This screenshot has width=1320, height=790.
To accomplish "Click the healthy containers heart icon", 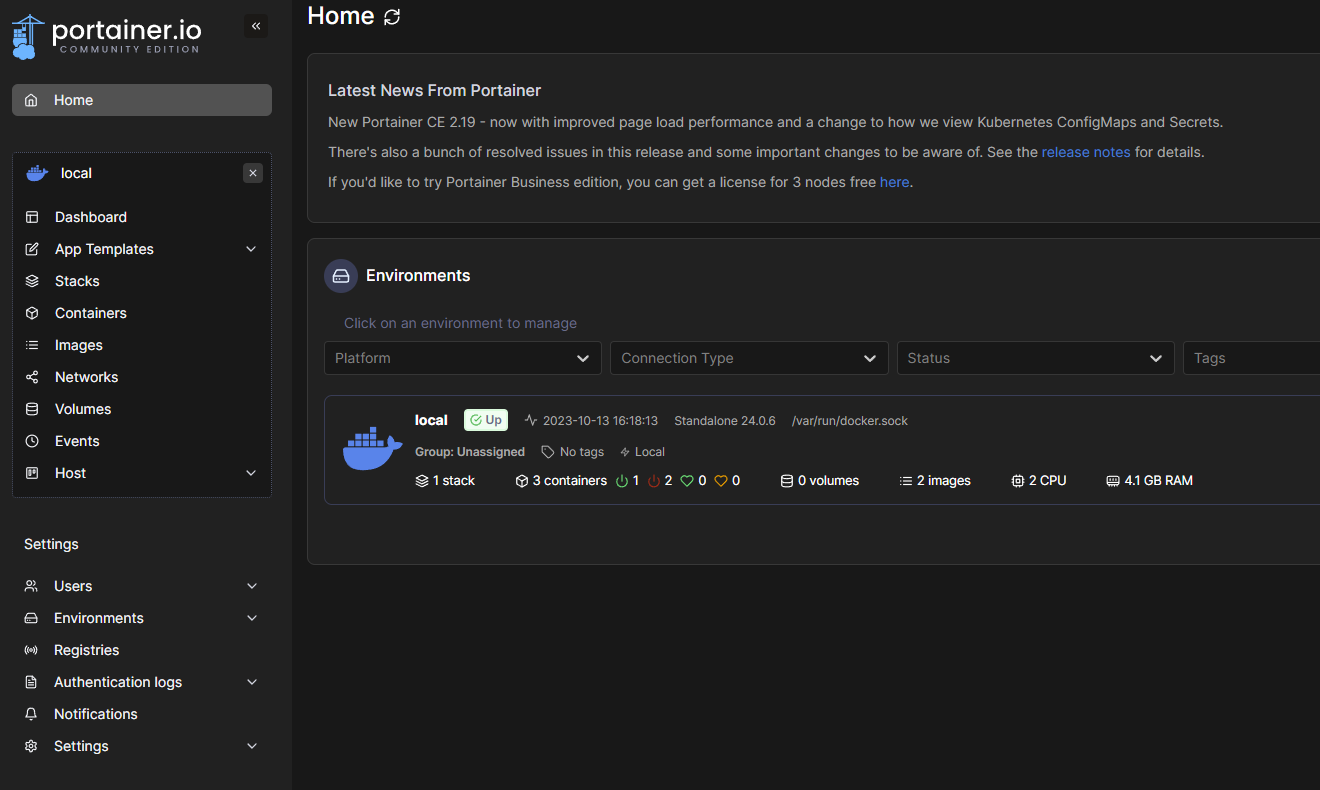I will (x=687, y=481).
